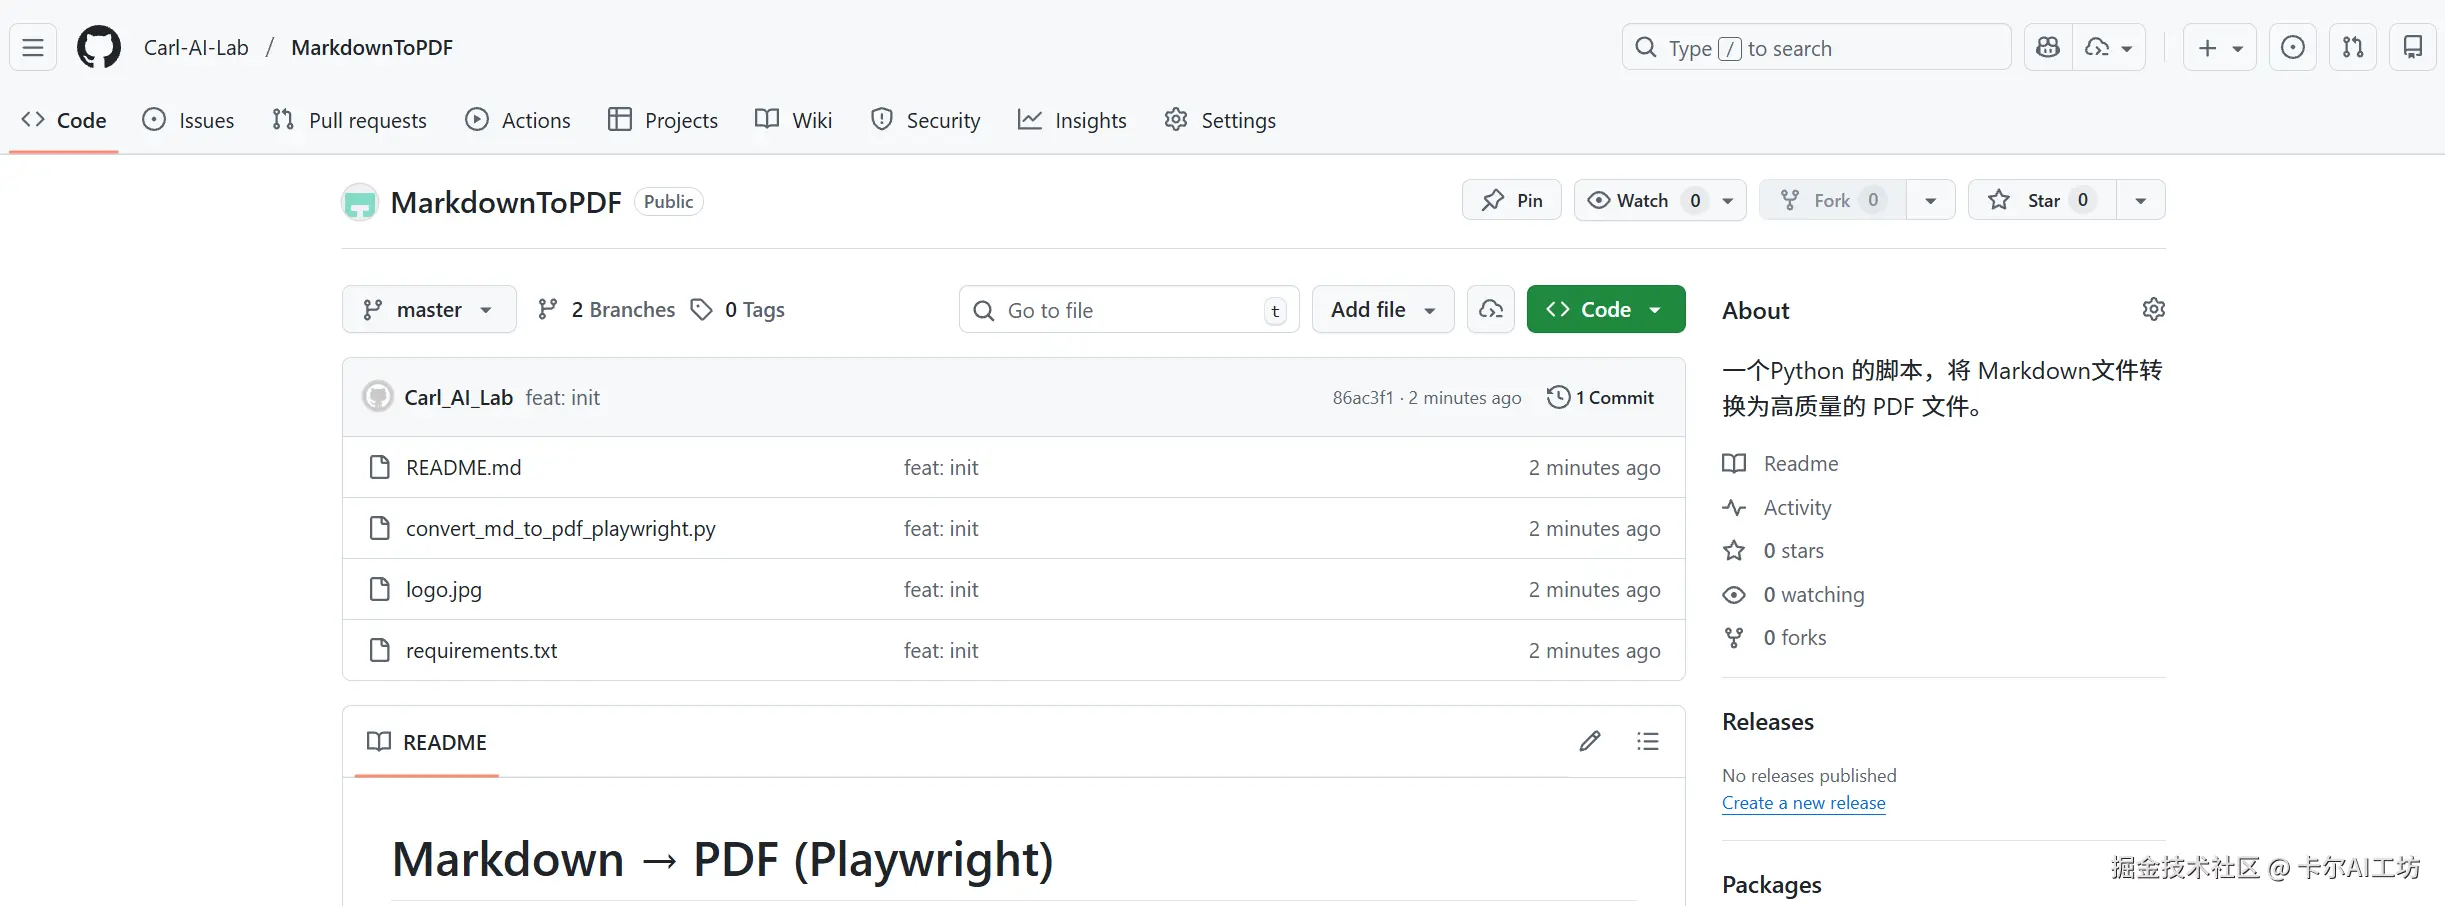Open the notifications inbox icon
This screenshot has width=2445, height=906.
click(x=2413, y=47)
